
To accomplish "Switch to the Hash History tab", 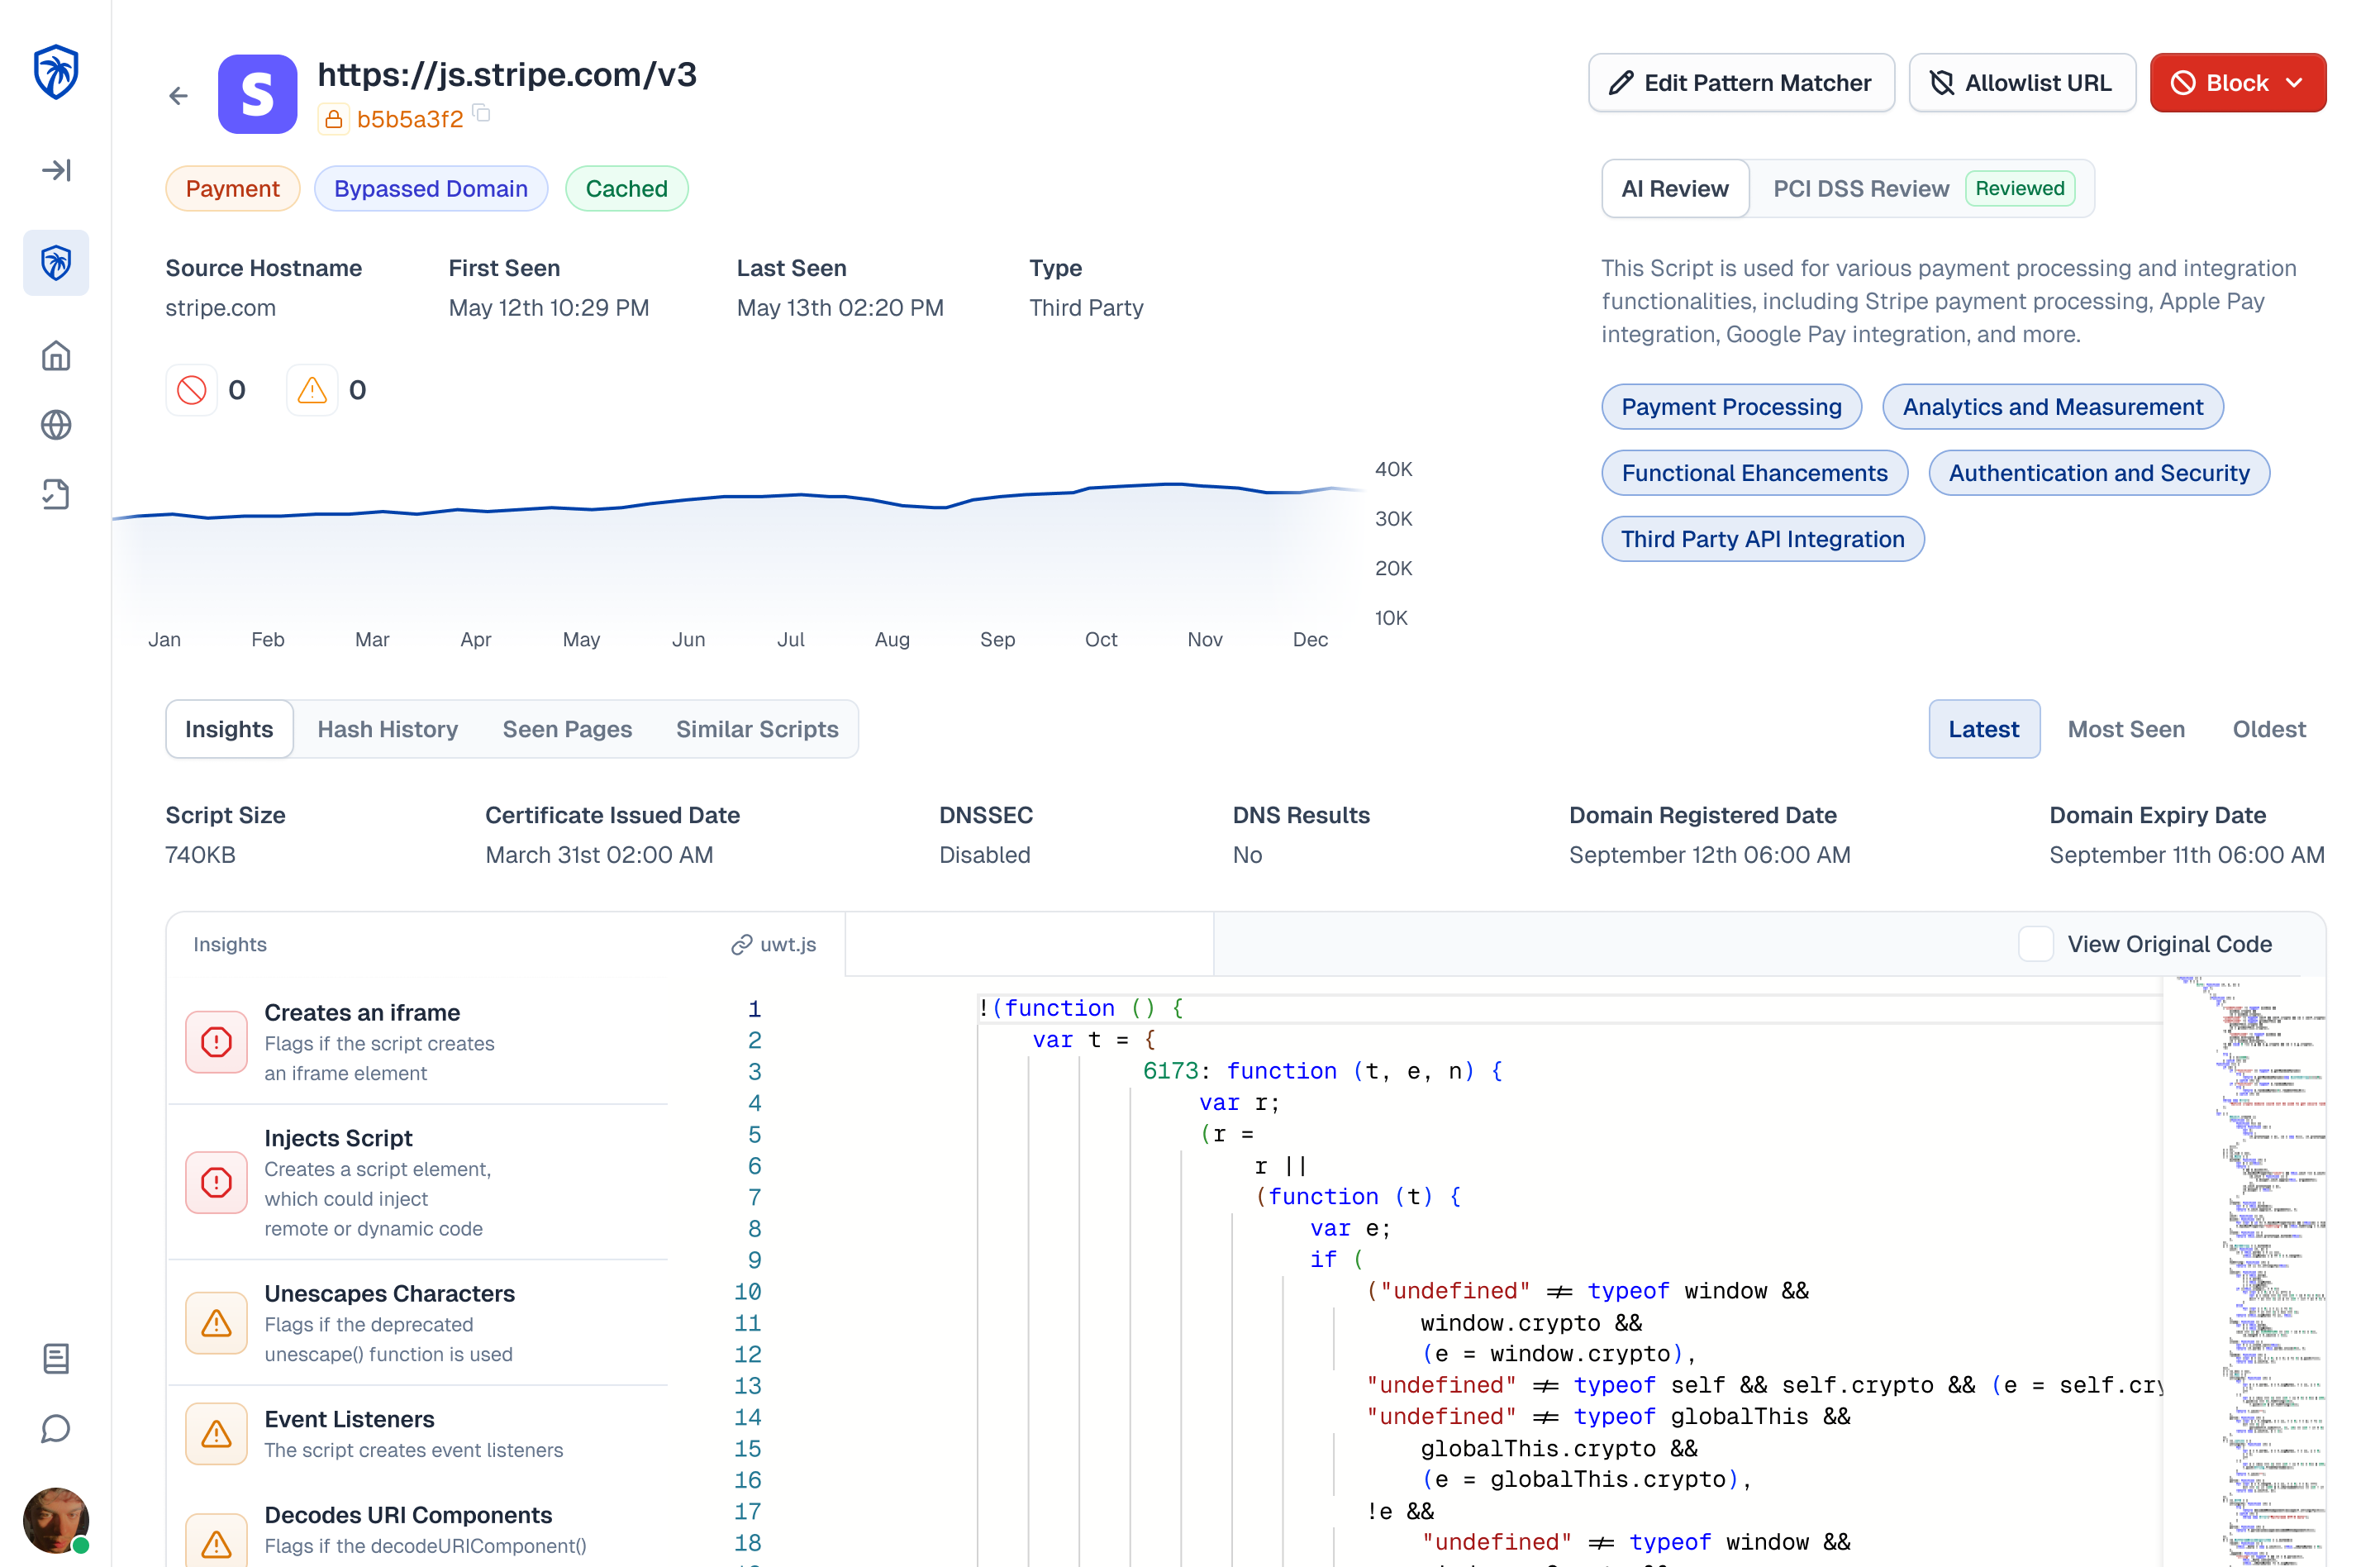I will tap(388, 729).
